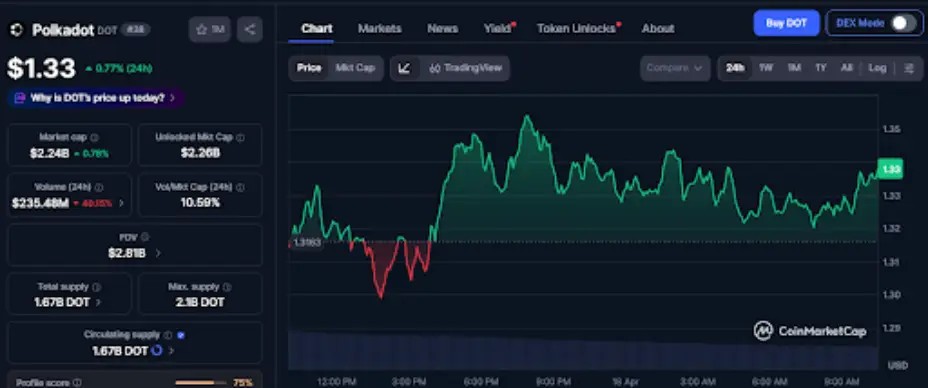Image resolution: width=928 pixels, height=388 pixels.
Task: Click info icon next to Total supply
Action: [96, 287]
